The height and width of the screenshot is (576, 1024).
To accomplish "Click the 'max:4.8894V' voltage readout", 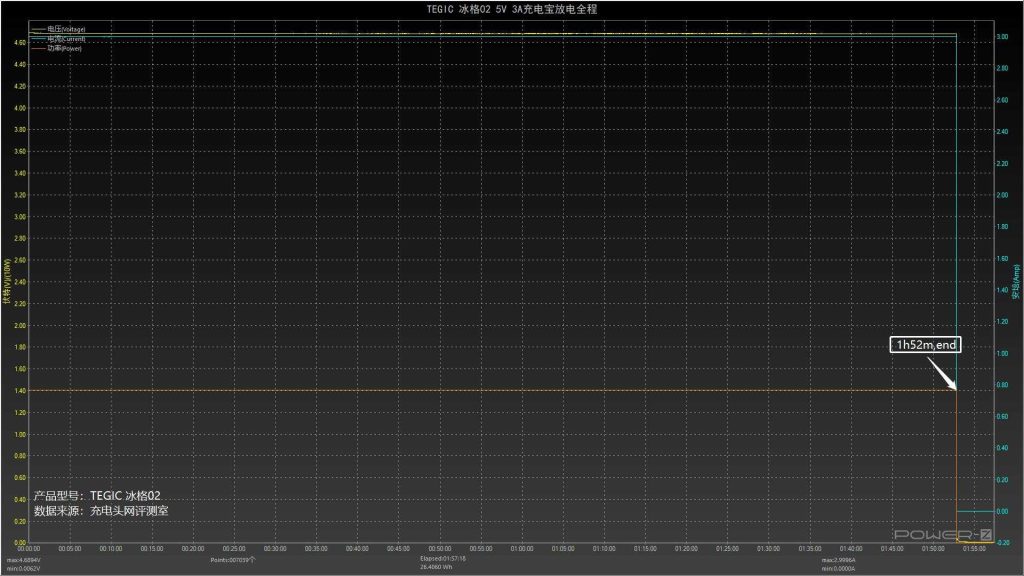I will 24,560.
